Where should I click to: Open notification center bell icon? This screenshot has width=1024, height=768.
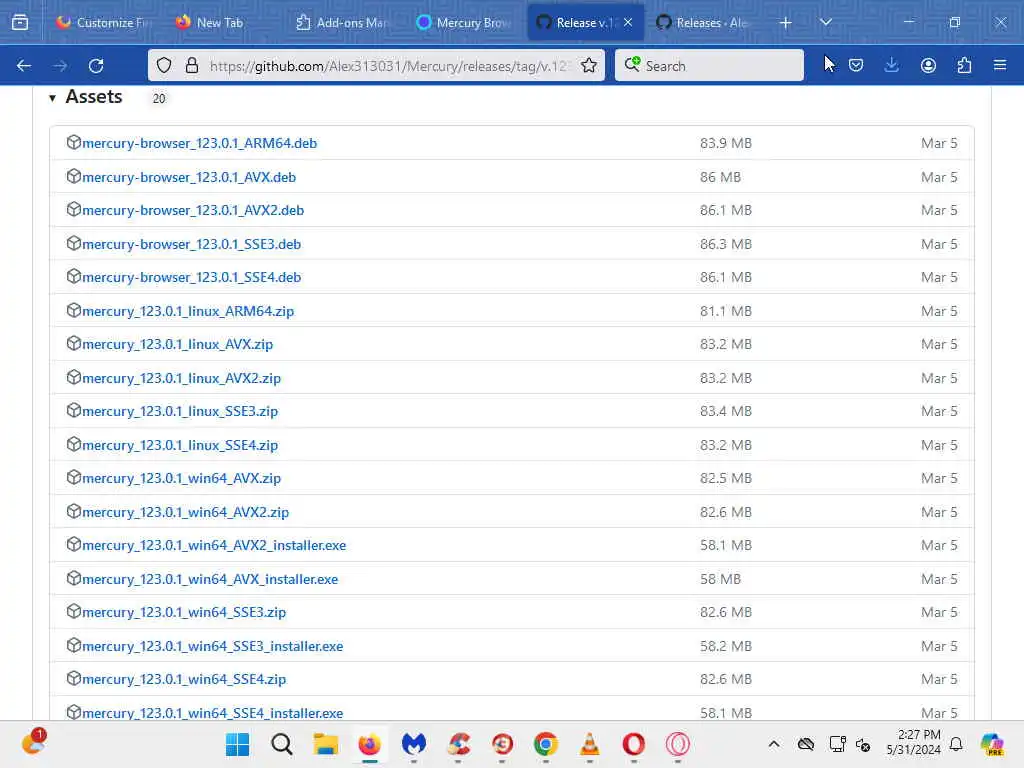click(956, 744)
